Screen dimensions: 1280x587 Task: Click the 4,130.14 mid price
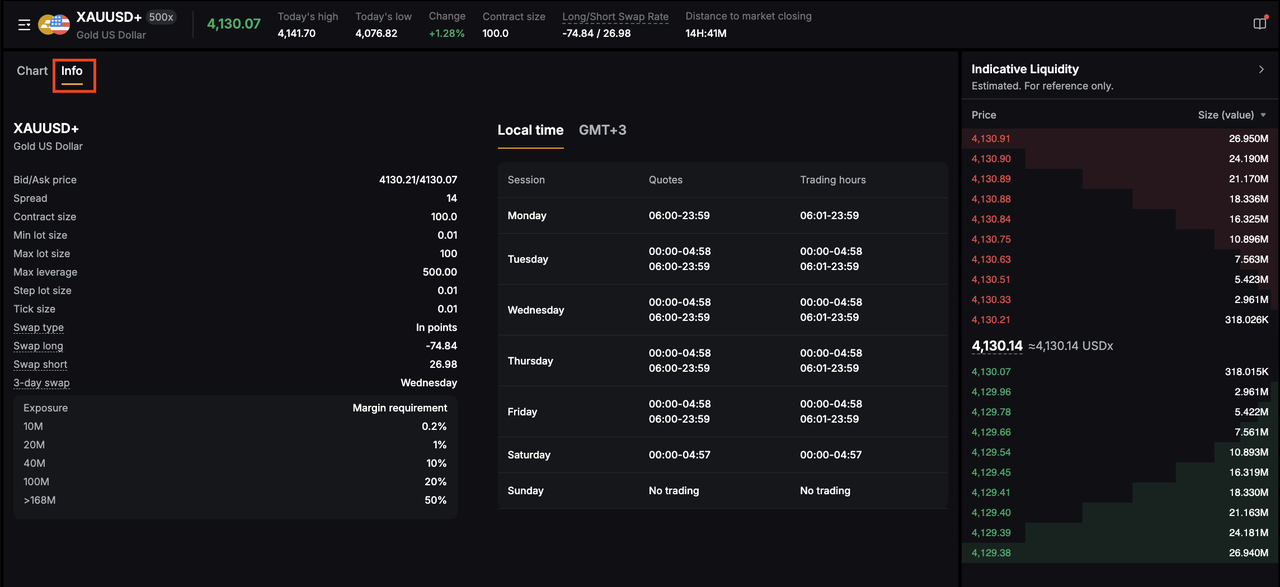tap(997, 346)
